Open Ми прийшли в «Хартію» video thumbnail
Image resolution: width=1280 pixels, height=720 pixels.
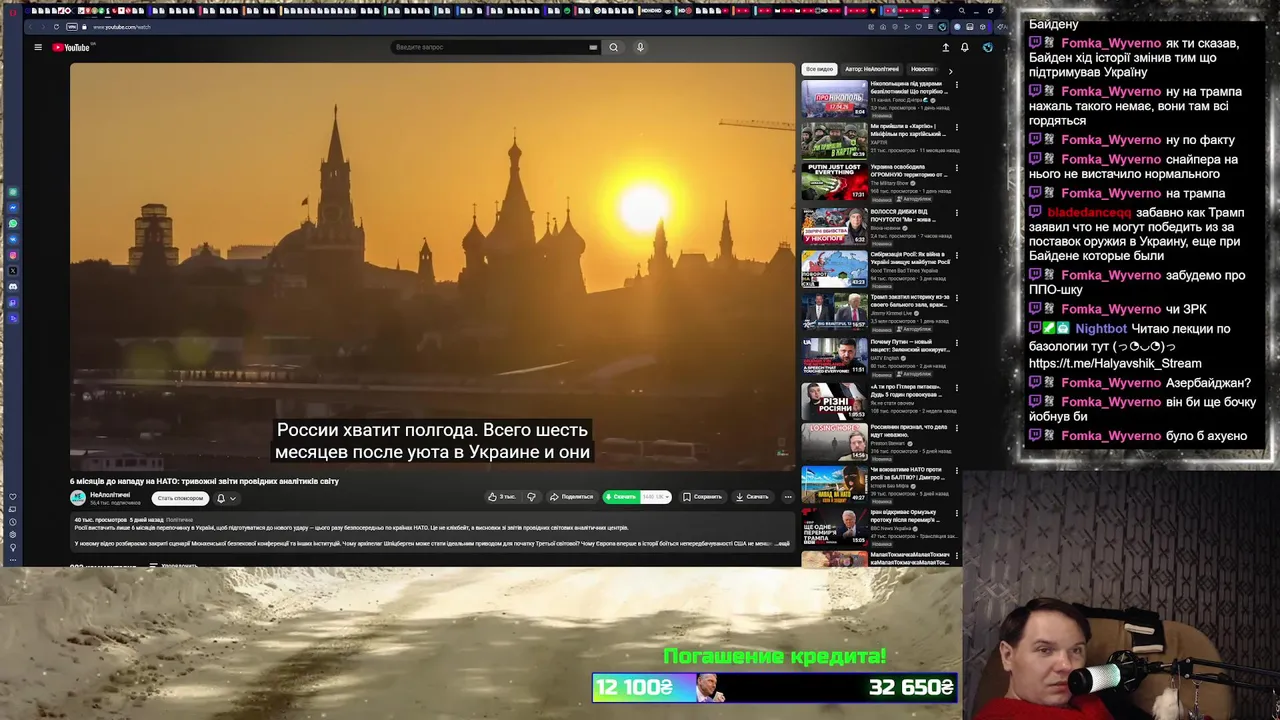(x=835, y=141)
